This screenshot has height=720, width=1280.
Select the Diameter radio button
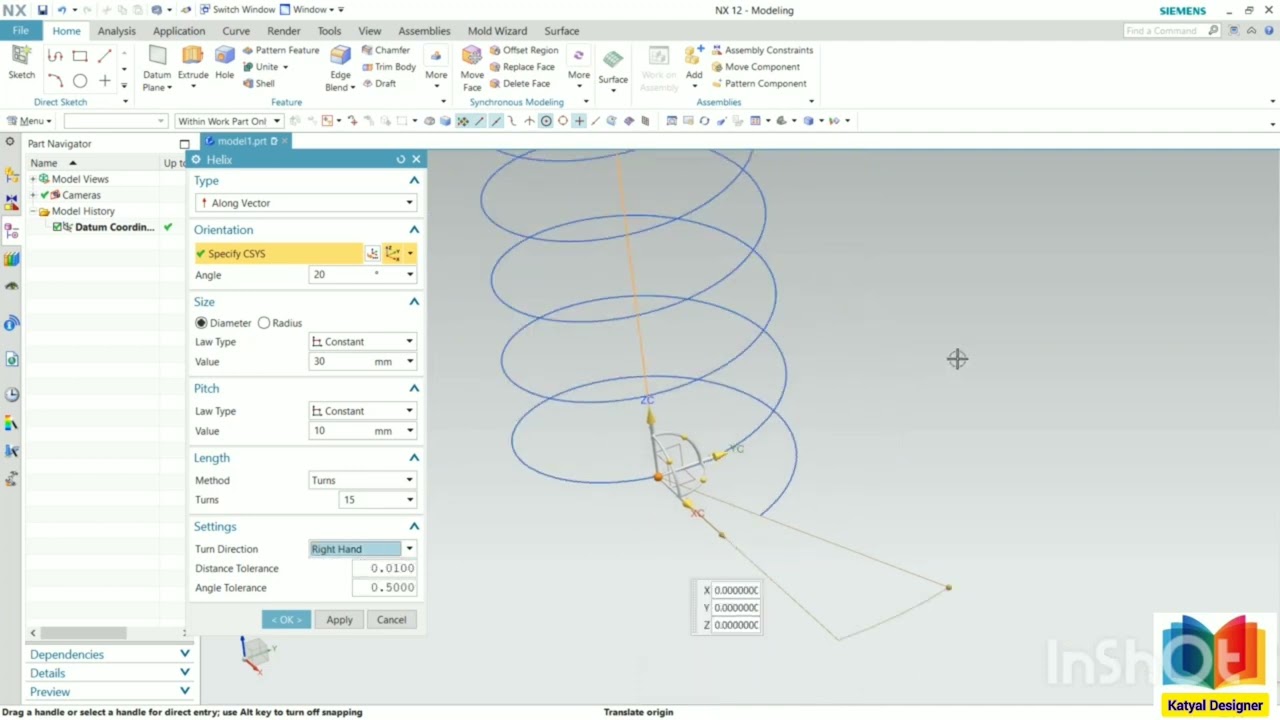coord(201,323)
